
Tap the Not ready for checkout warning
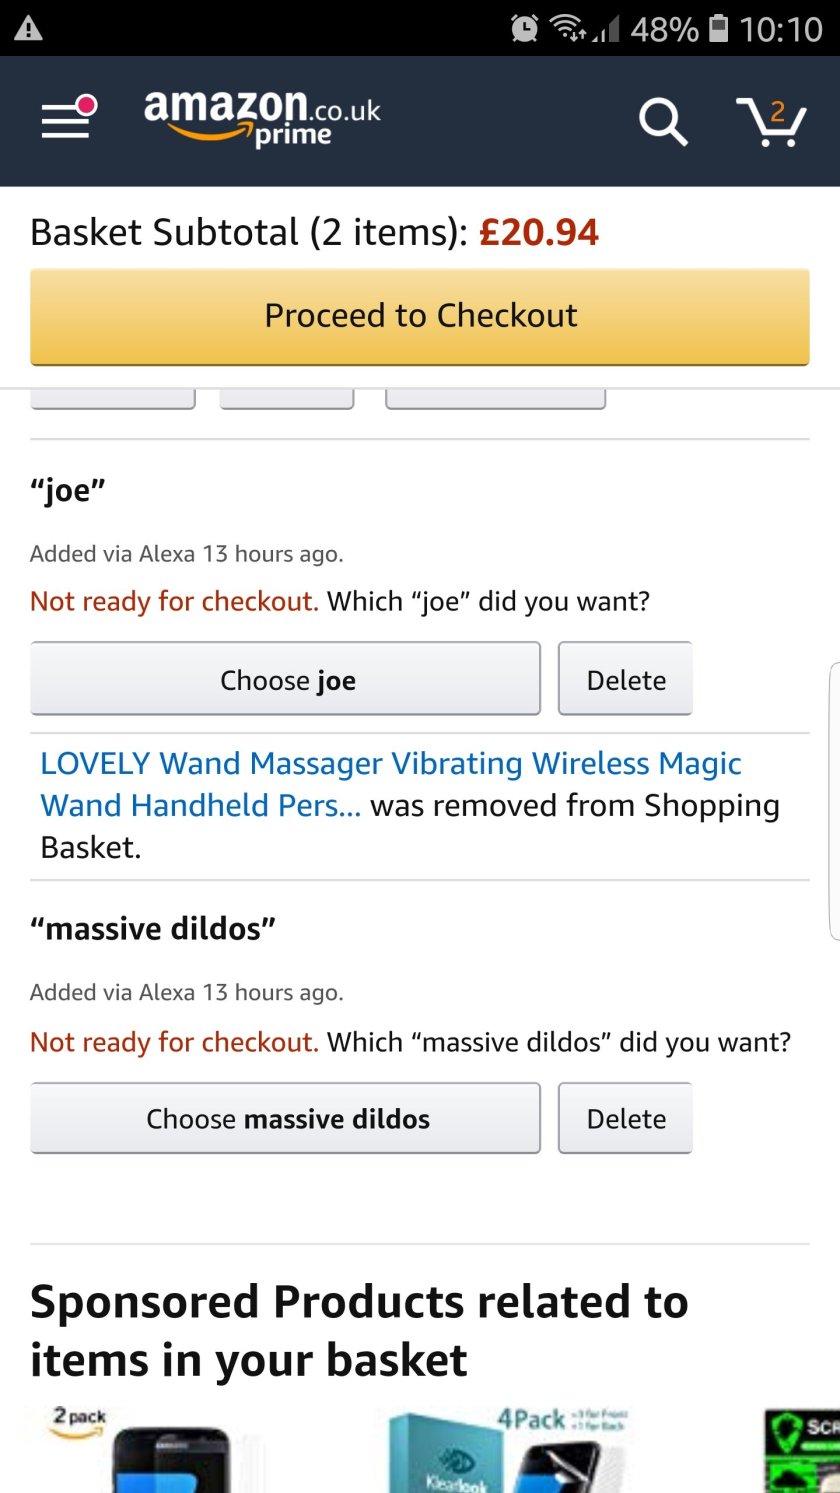tap(175, 601)
